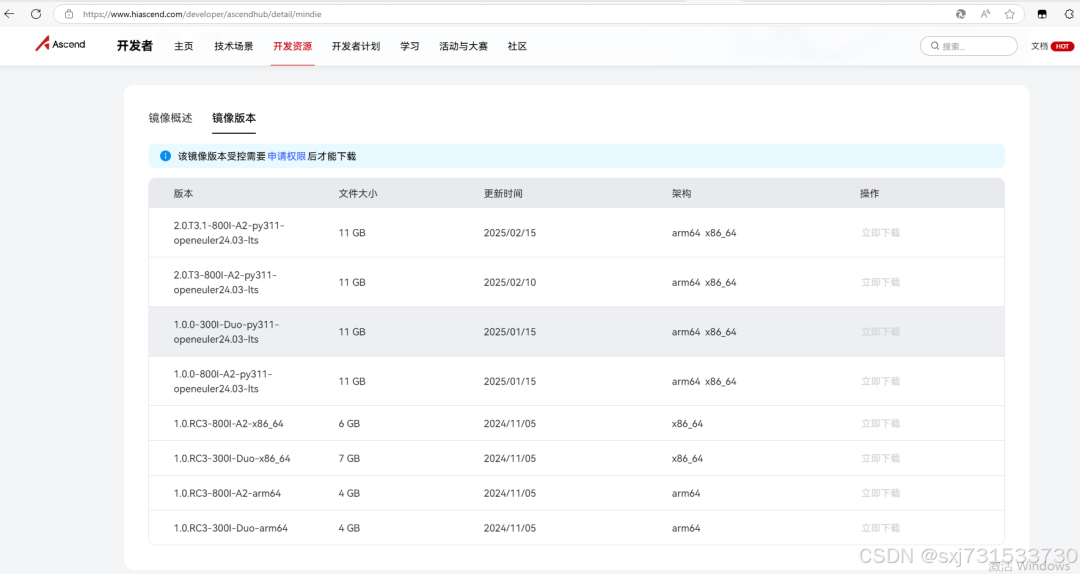
Task: Click 立即下载 for 1.0.RC3-300I-Duo-arm64
Action: (880, 528)
